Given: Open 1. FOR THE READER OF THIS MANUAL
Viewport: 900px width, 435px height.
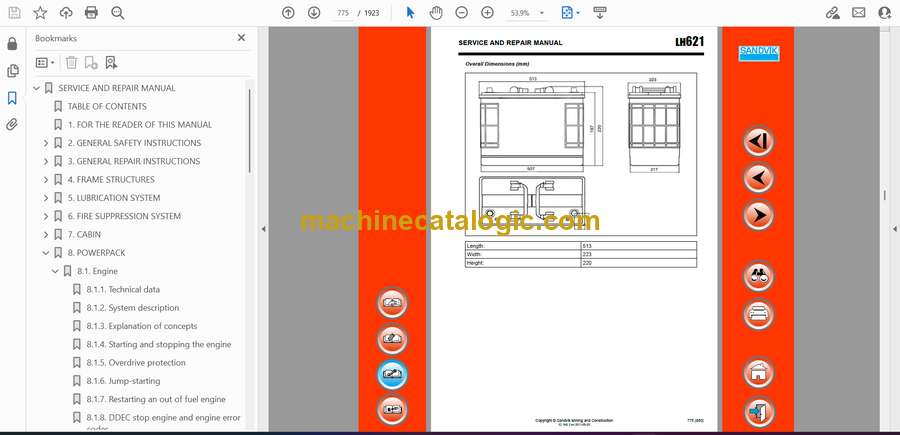Looking at the screenshot, I should [x=139, y=125].
